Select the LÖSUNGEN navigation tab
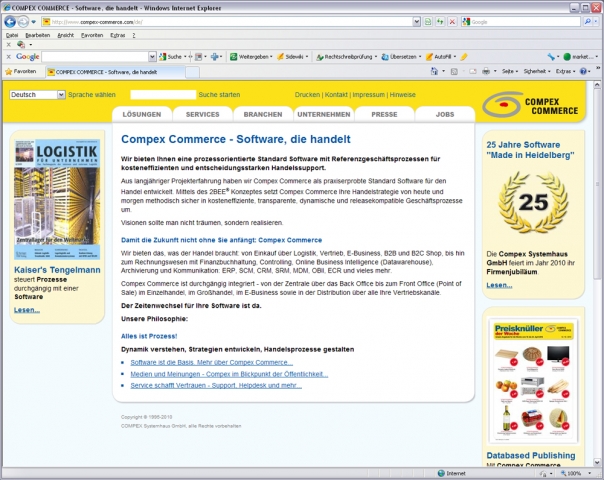Viewport: 604px width, 480px height. (x=141, y=115)
